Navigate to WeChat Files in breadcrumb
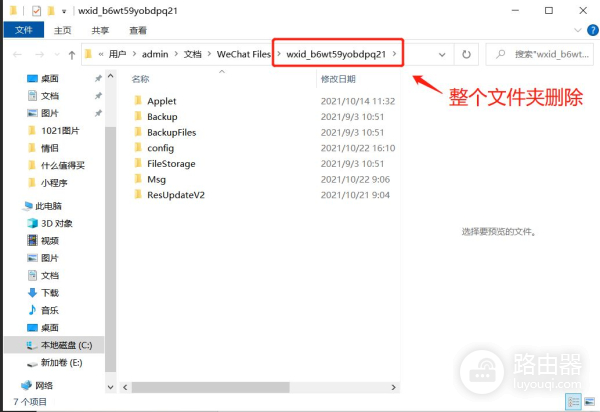Viewport: 600px width, 412px height. click(246, 52)
